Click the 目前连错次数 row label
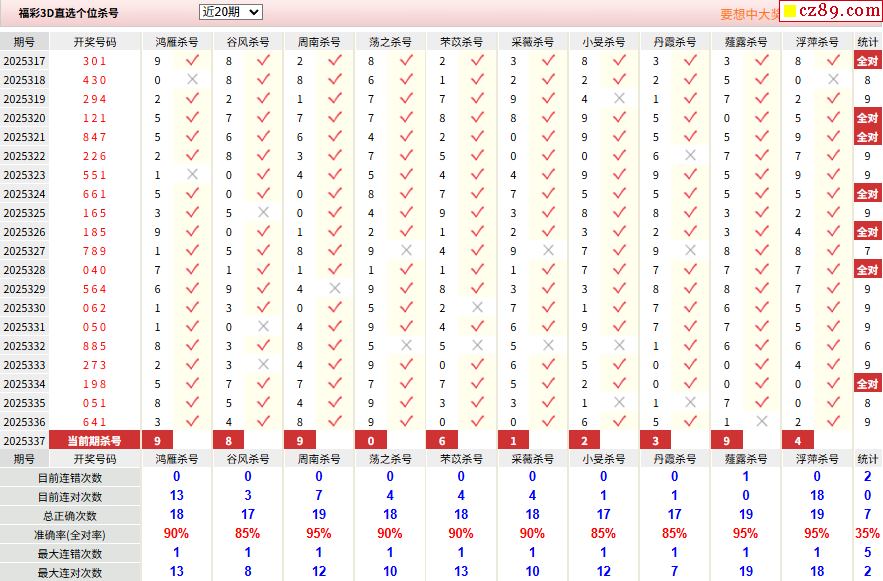 click(x=70, y=478)
